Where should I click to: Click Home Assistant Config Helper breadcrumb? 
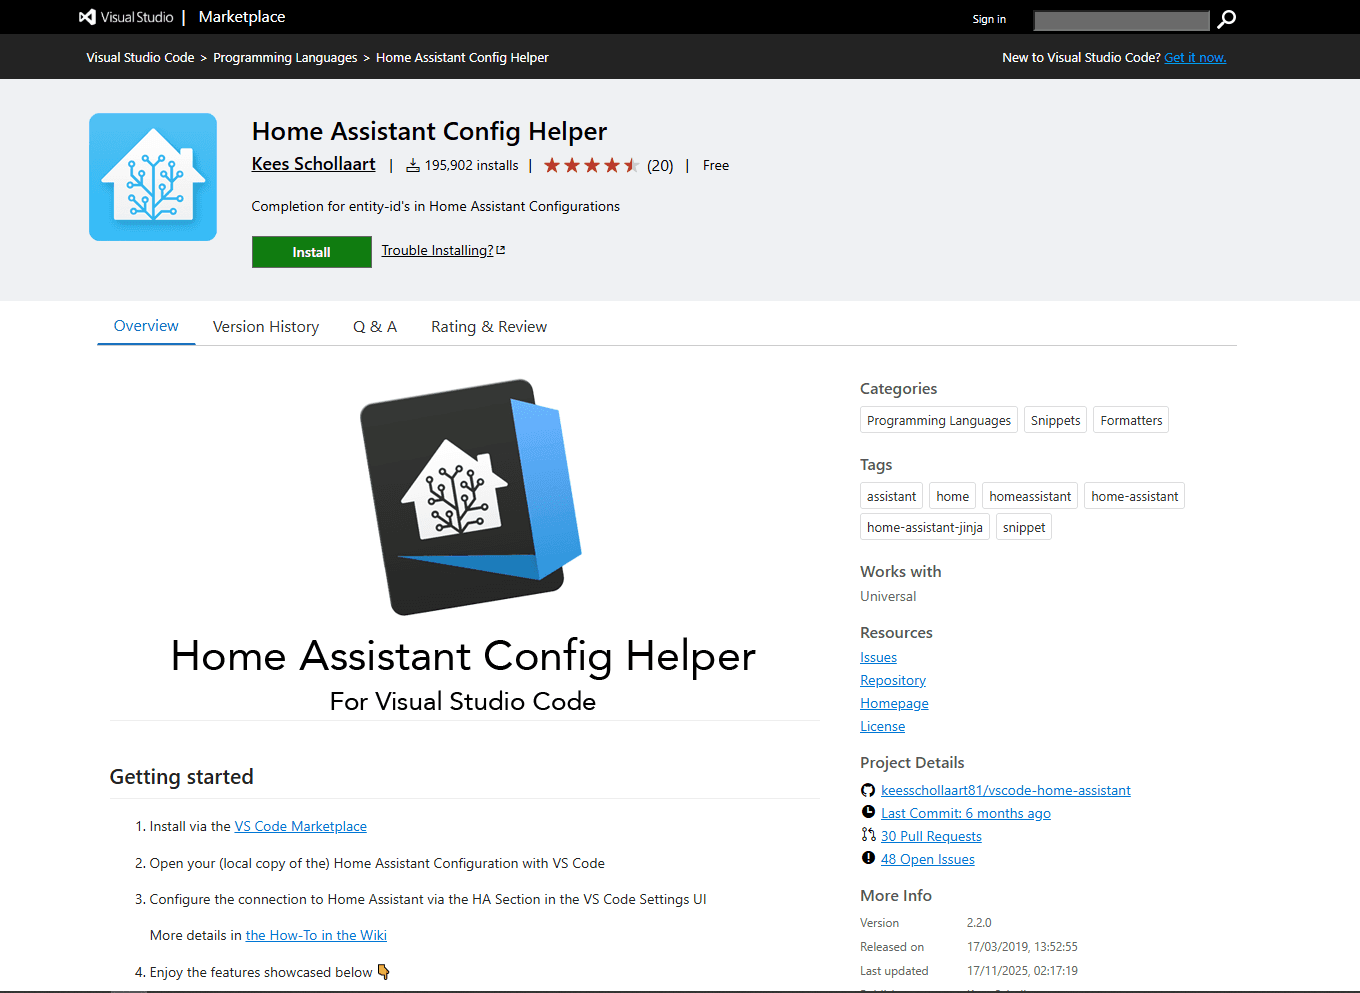click(x=462, y=58)
